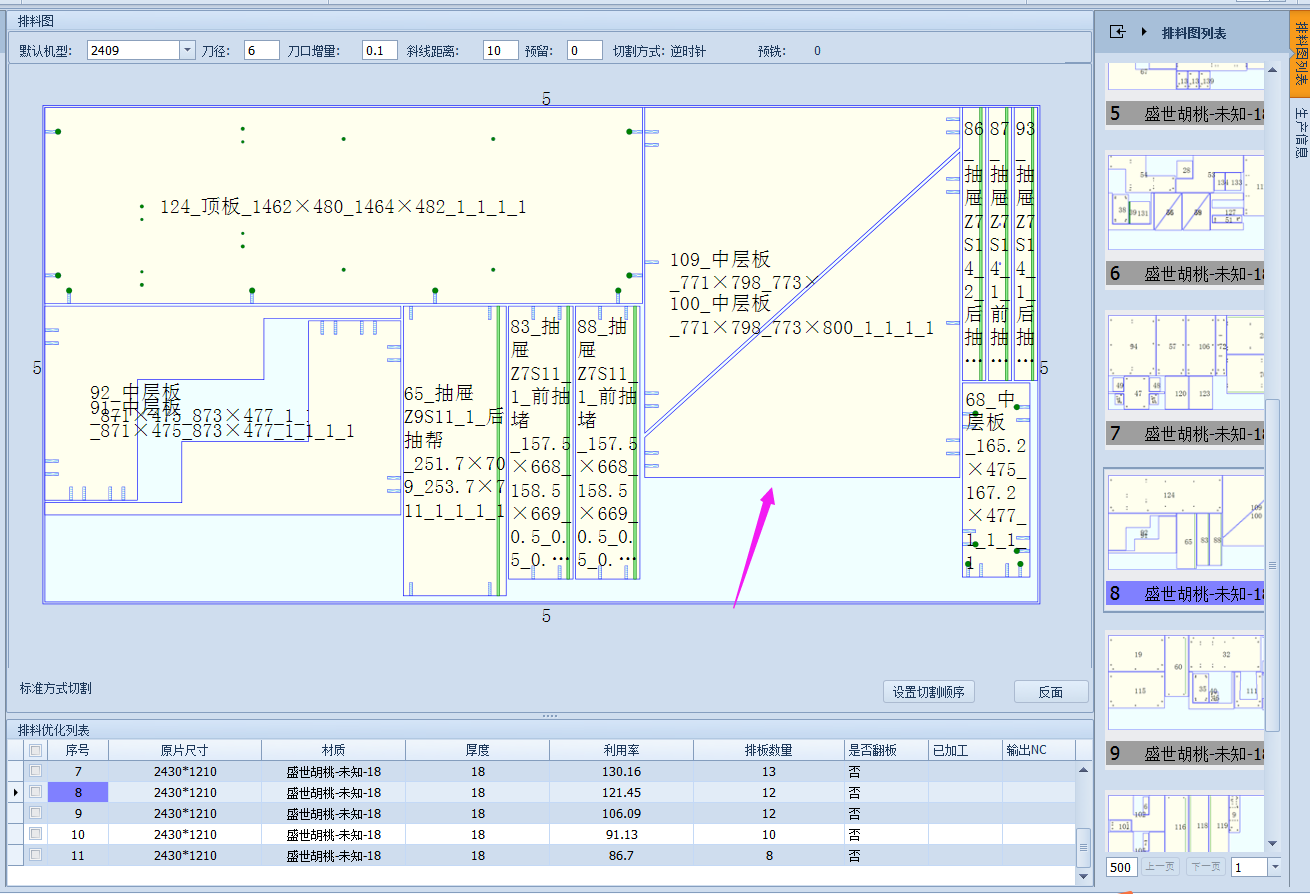Sort by the 利用率 column header
The height and width of the screenshot is (894, 1310).
point(620,750)
